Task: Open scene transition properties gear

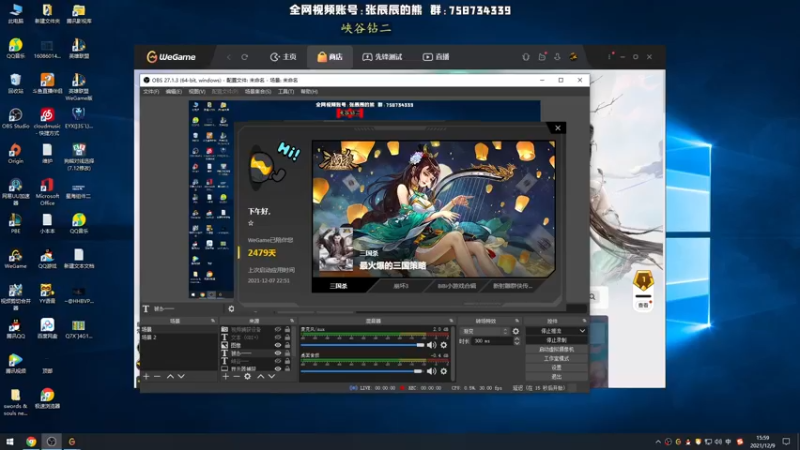Action: pyautogui.click(x=516, y=331)
